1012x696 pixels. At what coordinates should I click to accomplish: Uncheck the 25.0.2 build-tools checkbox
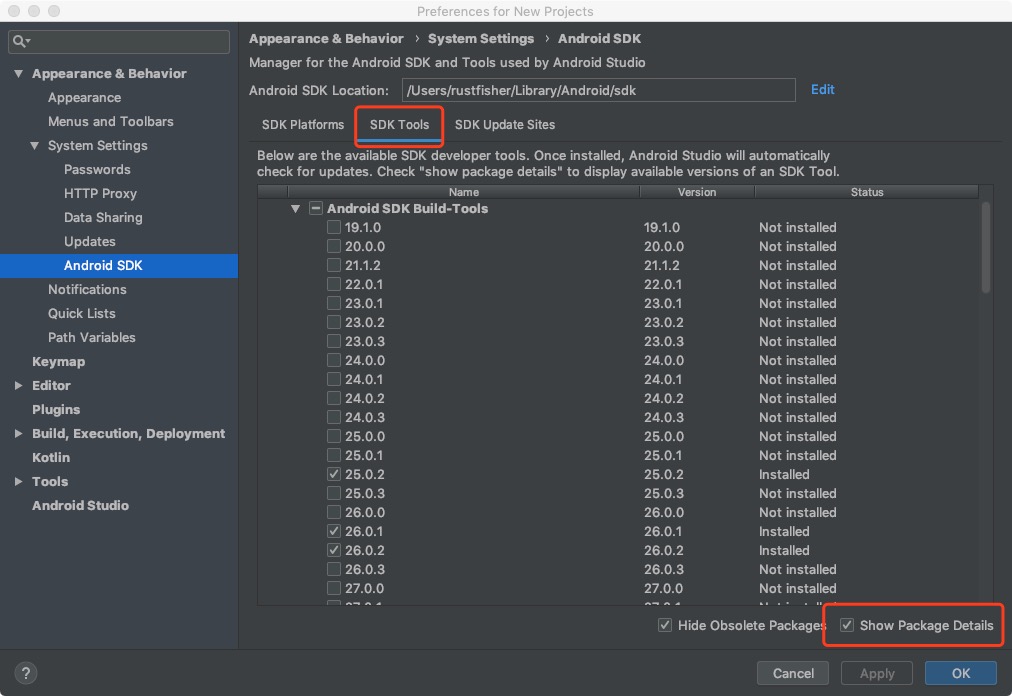334,475
